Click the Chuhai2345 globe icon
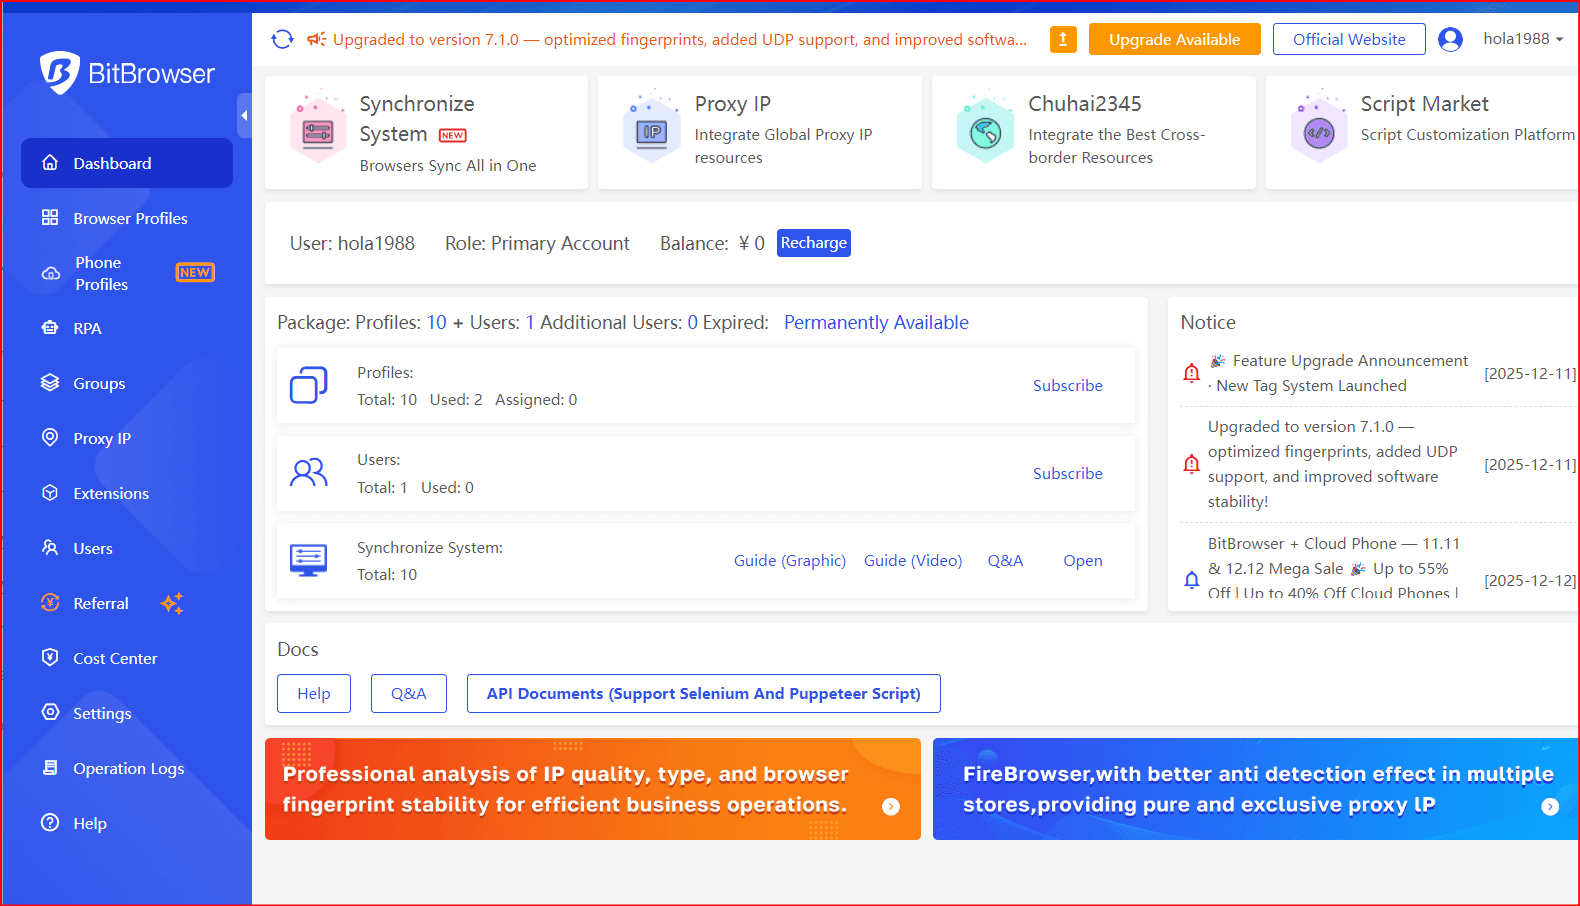1580x906 pixels. [x=985, y=132]
